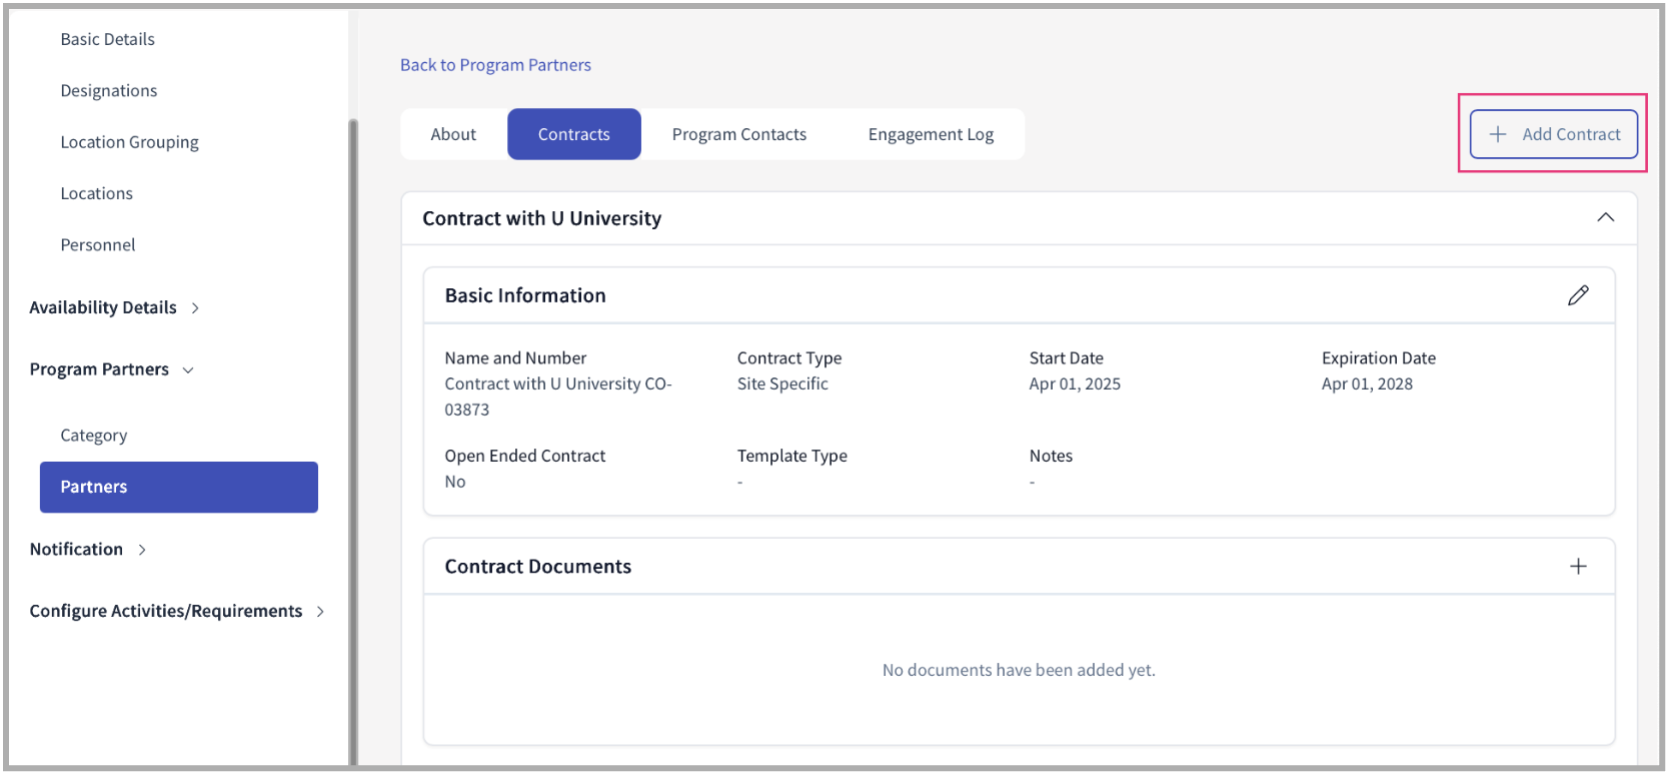This screenshot has height=776, width=1671.
Task: Go to Locations in sidebar
Action: [96, 193]
